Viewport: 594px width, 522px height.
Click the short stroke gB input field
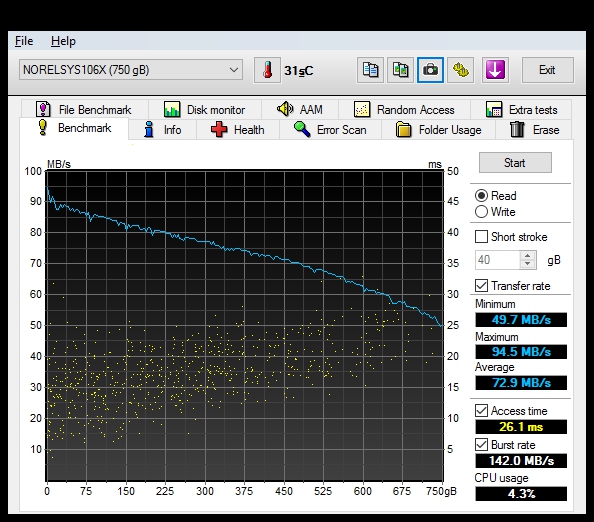pos(498,260)
